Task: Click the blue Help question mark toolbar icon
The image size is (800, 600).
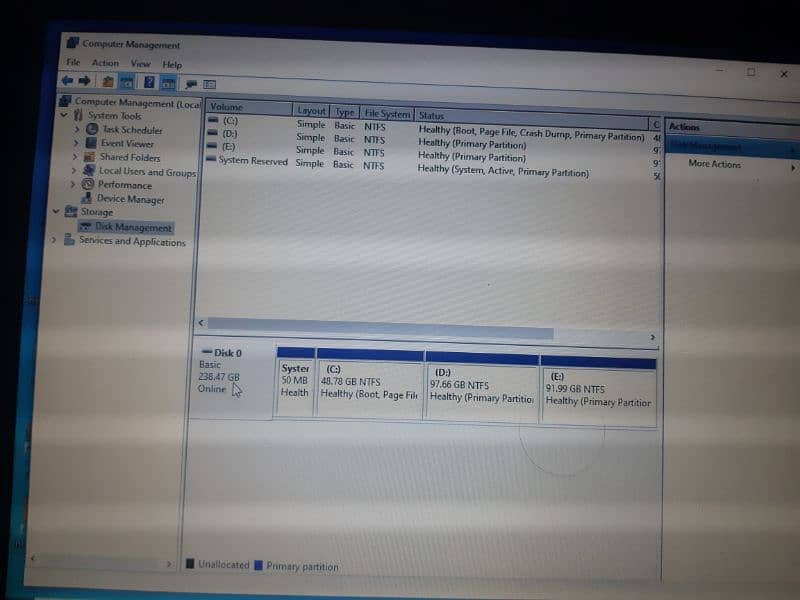Action: click(149, 82)
